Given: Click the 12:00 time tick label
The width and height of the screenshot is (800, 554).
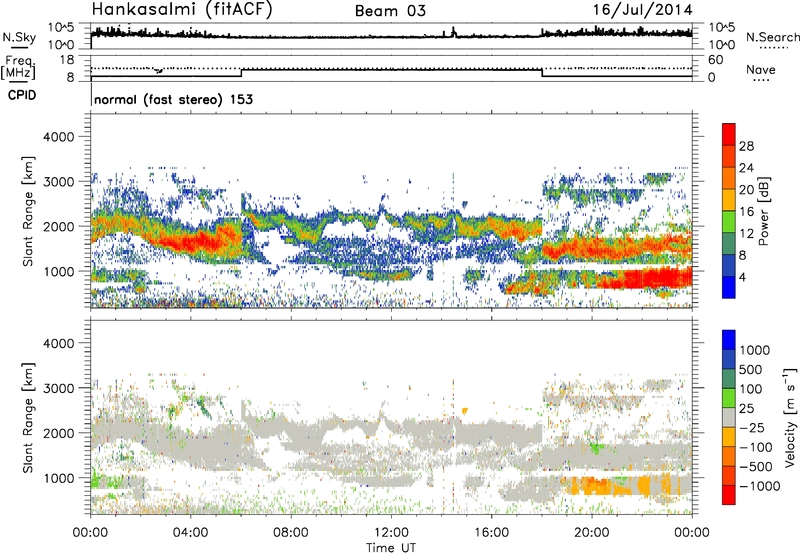Looking at the screenshot, I should point(391,533).
